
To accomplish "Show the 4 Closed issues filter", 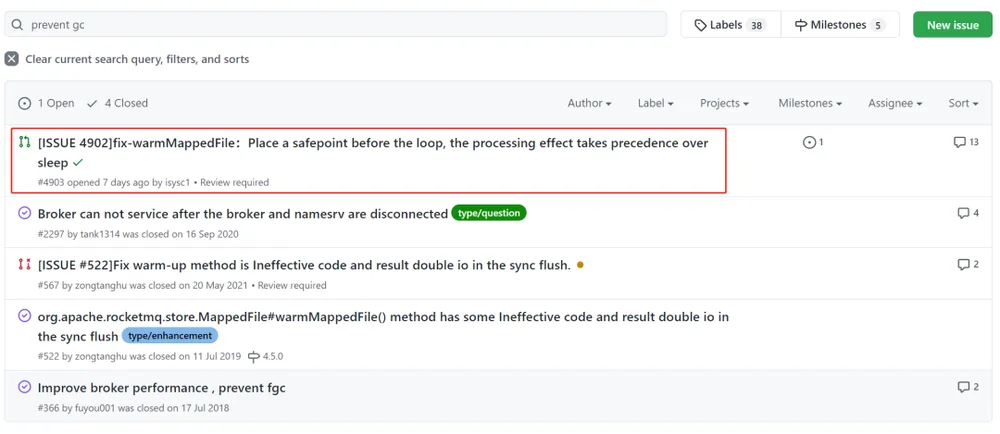I will tap(117, 103).
